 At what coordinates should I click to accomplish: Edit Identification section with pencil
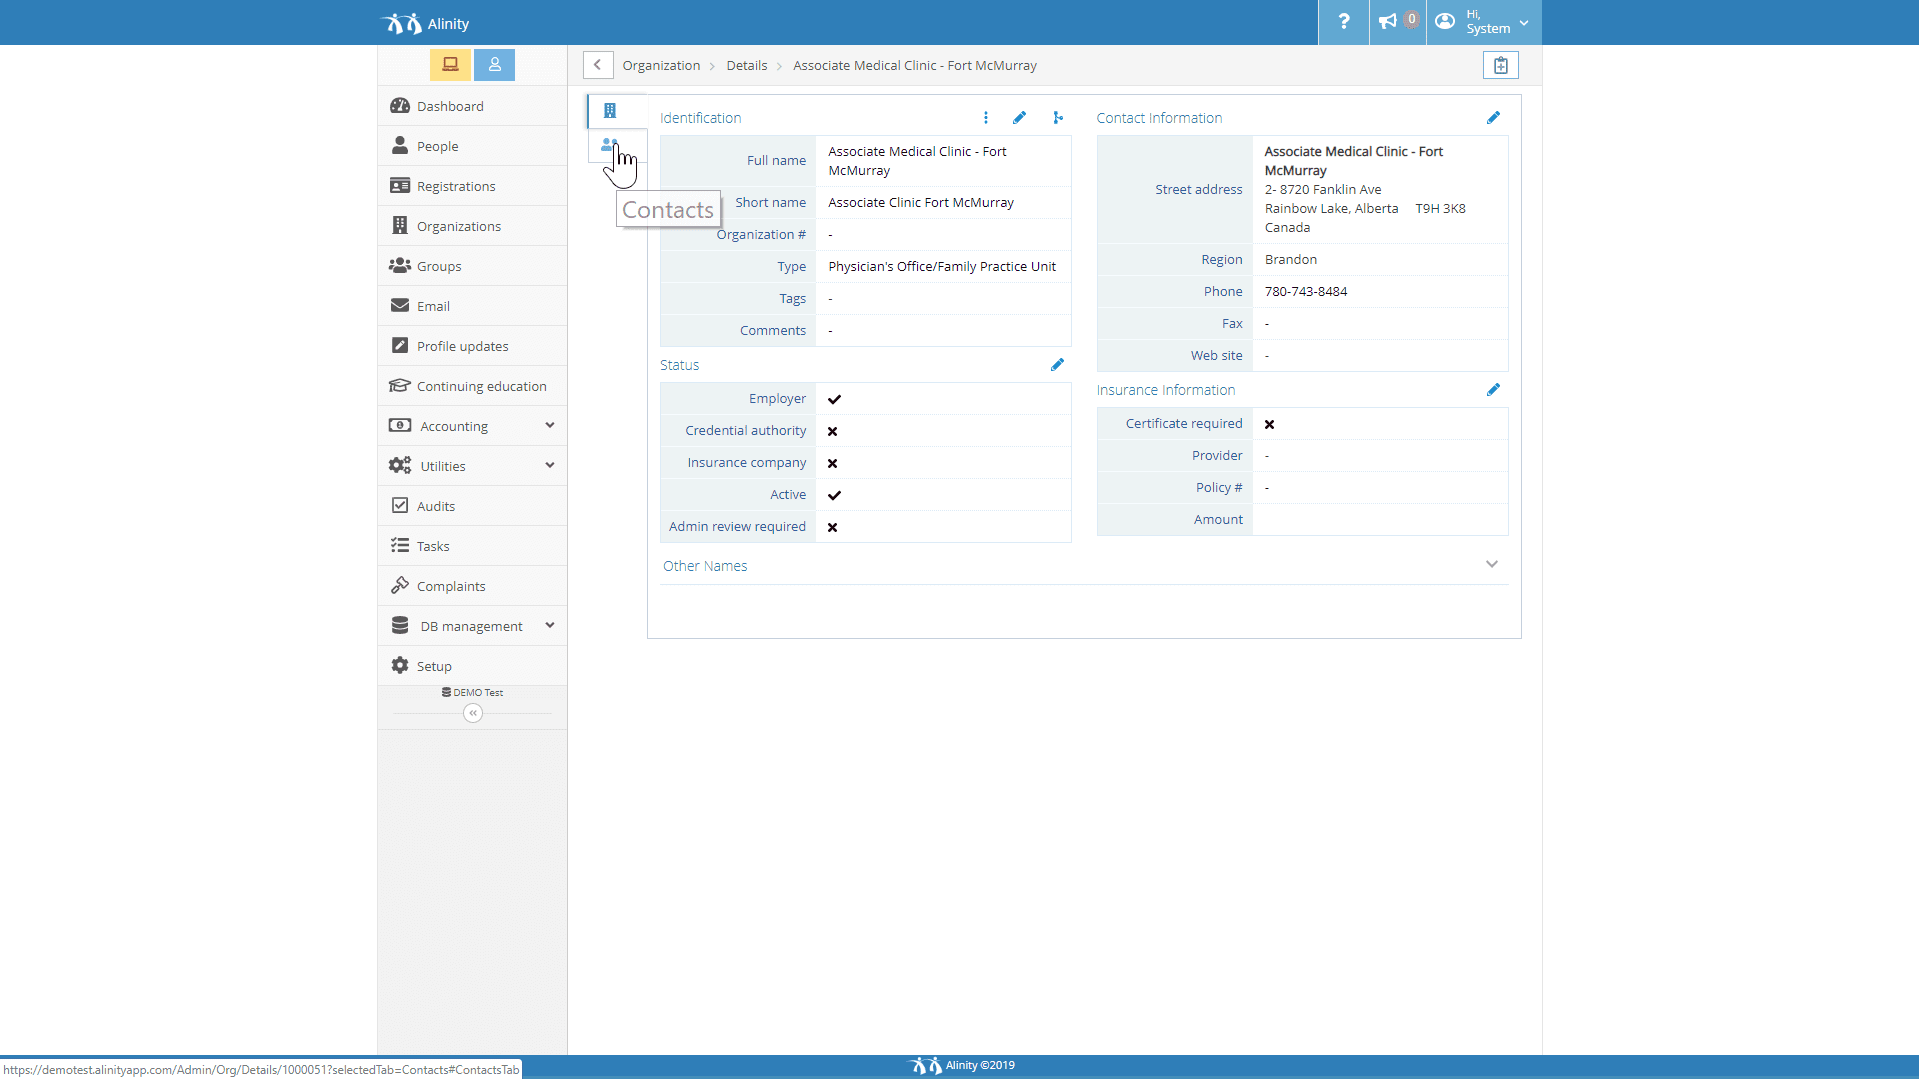(1020, 118)
